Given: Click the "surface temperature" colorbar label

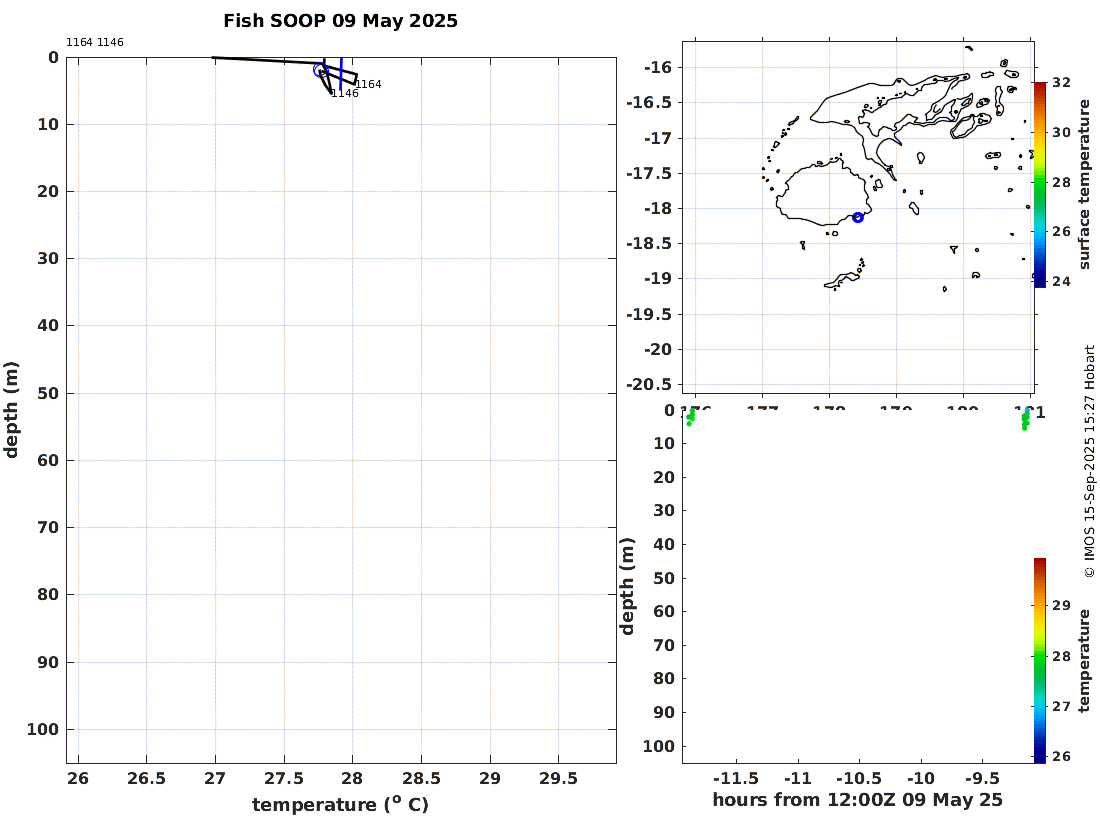Looking at the screenshot, I should click(x=1085, y=184).
